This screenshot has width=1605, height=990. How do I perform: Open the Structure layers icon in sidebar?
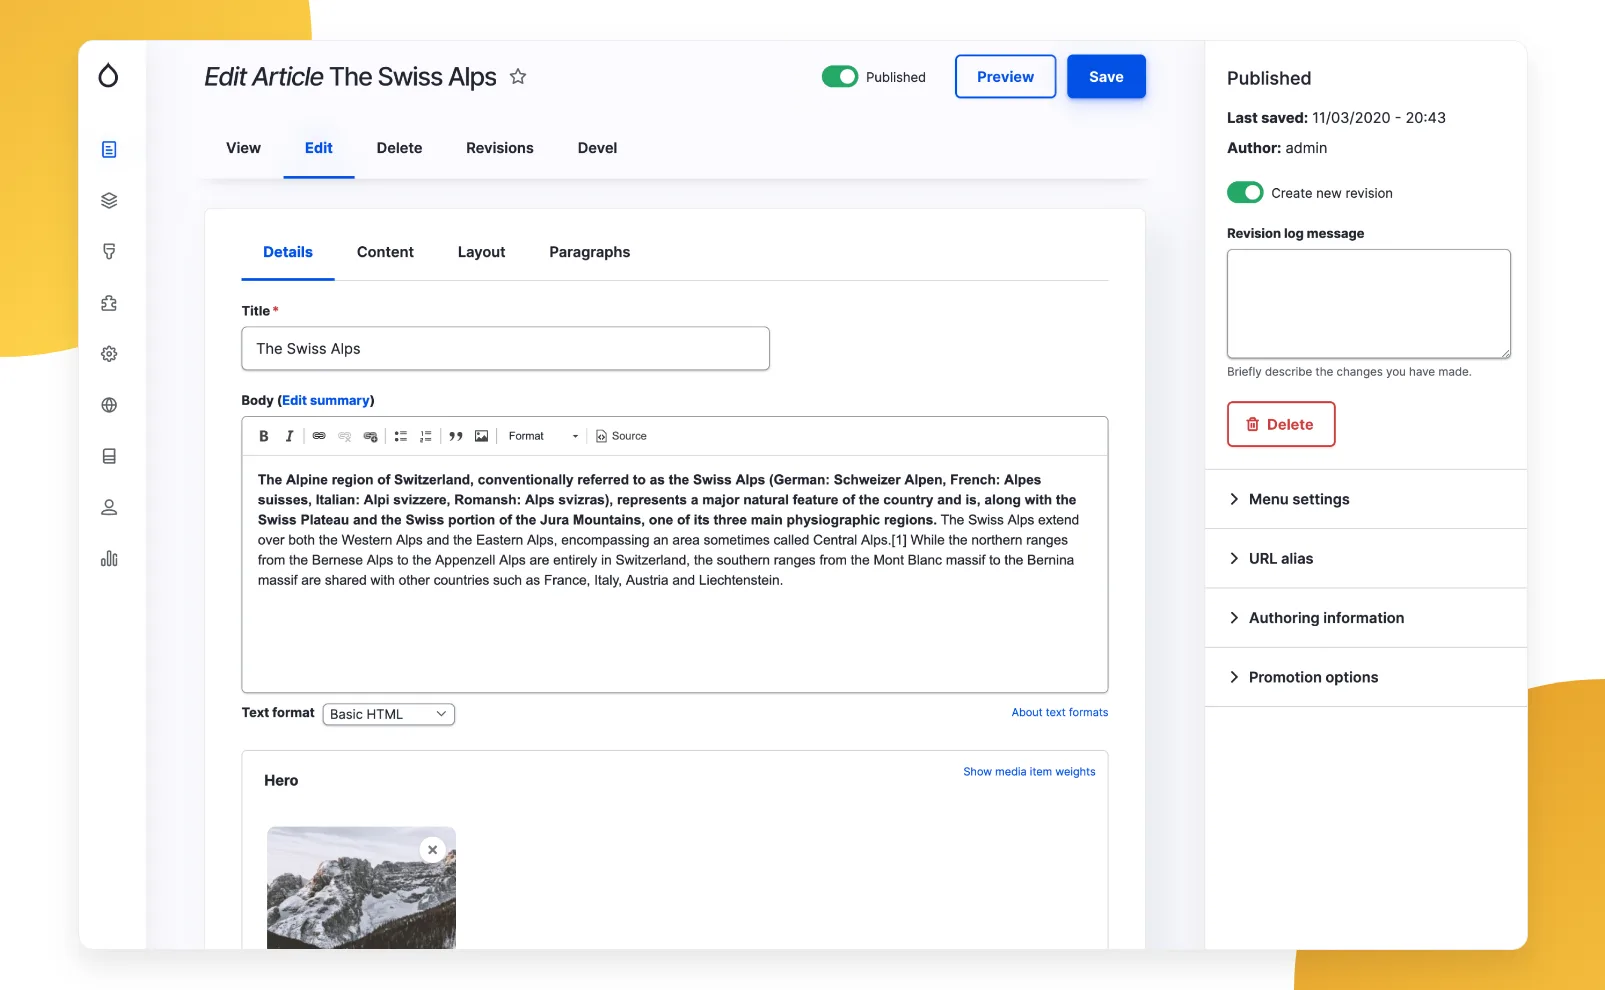(109, 200)
